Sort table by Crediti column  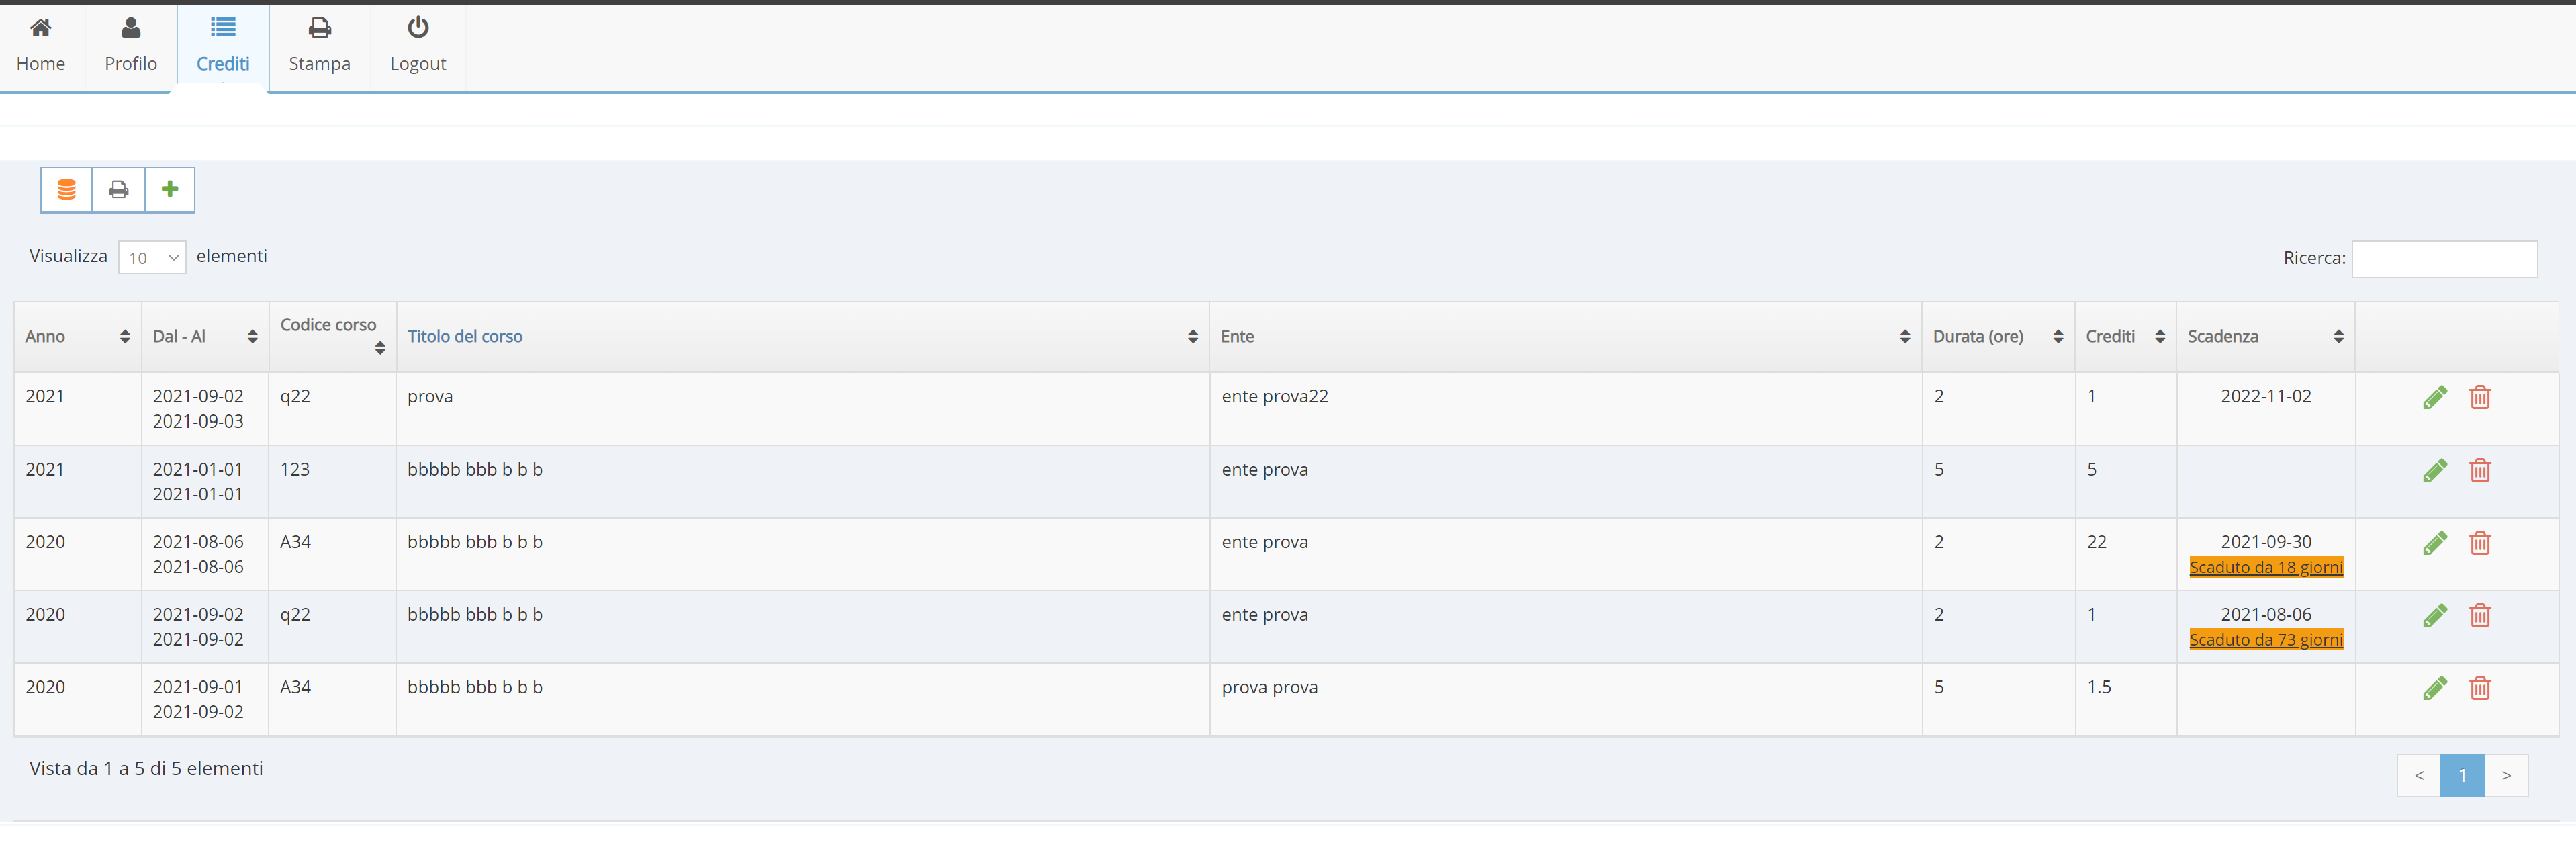[2125, 337]
